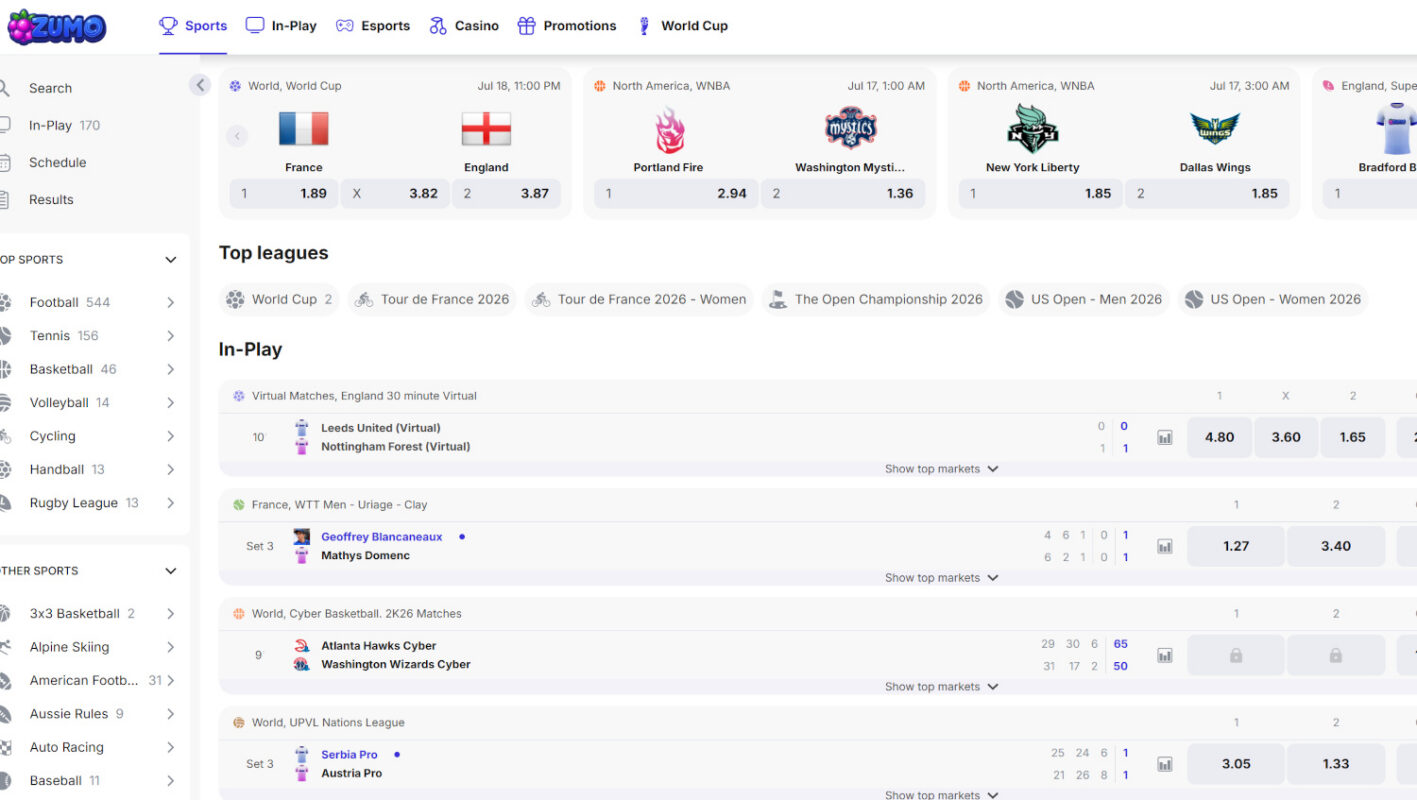Click the Portland Fire team logo
The width and height of the screenshot is (1417, 800).
[x=668, y=130]
